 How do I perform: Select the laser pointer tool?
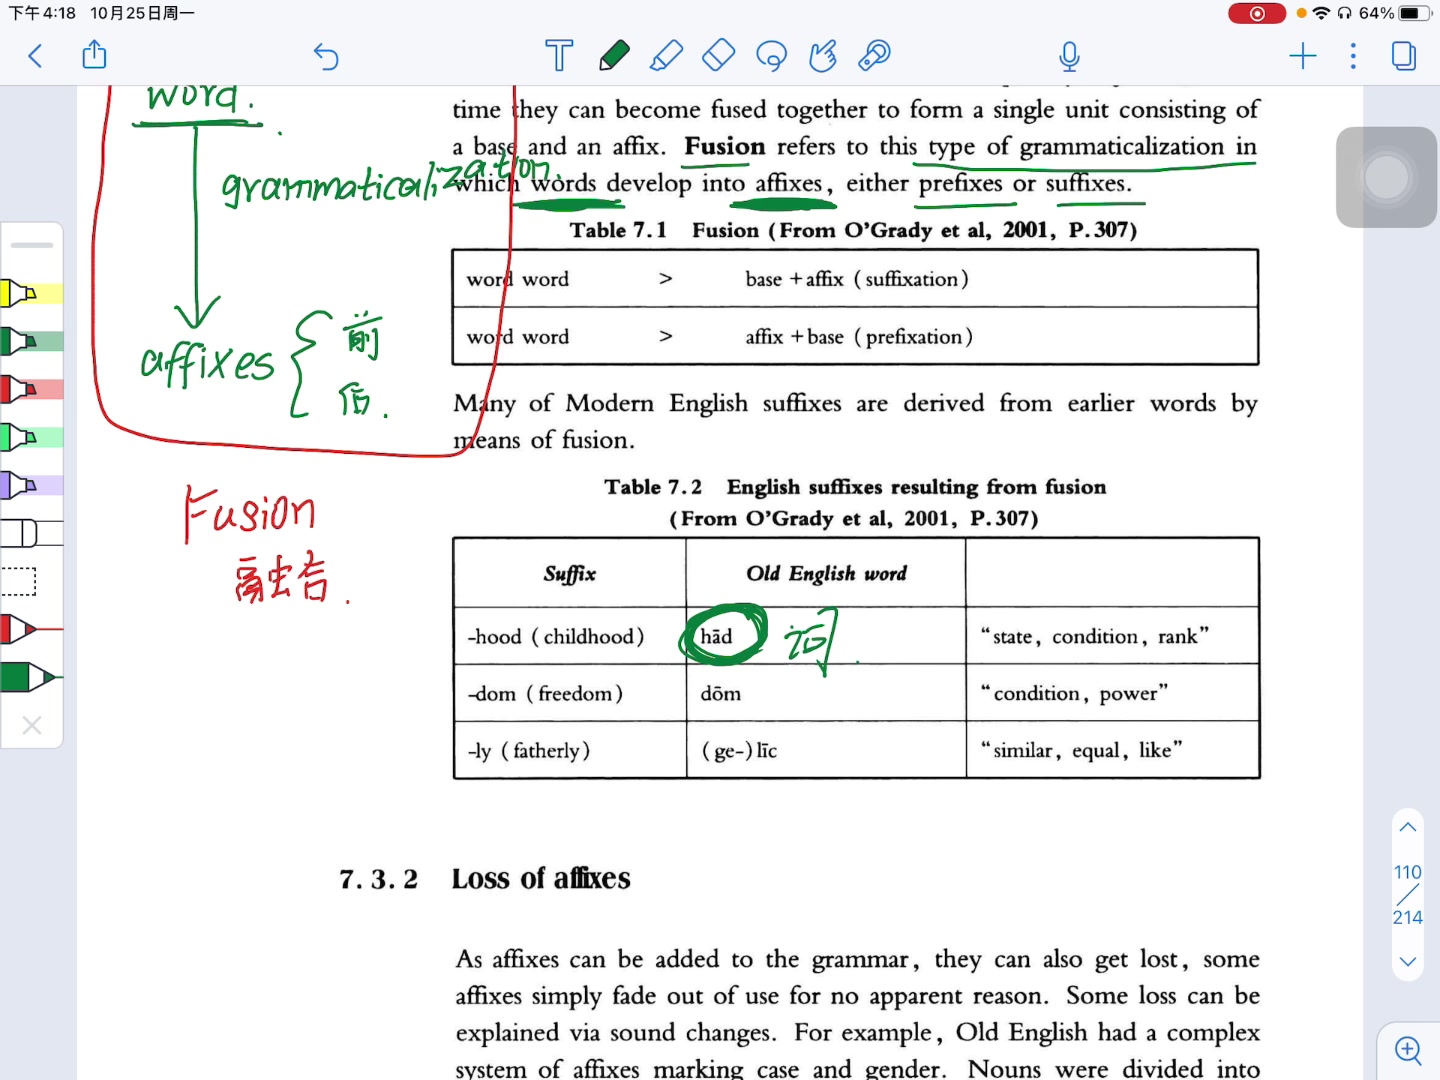pyautogui.click(x=875, y=56)
